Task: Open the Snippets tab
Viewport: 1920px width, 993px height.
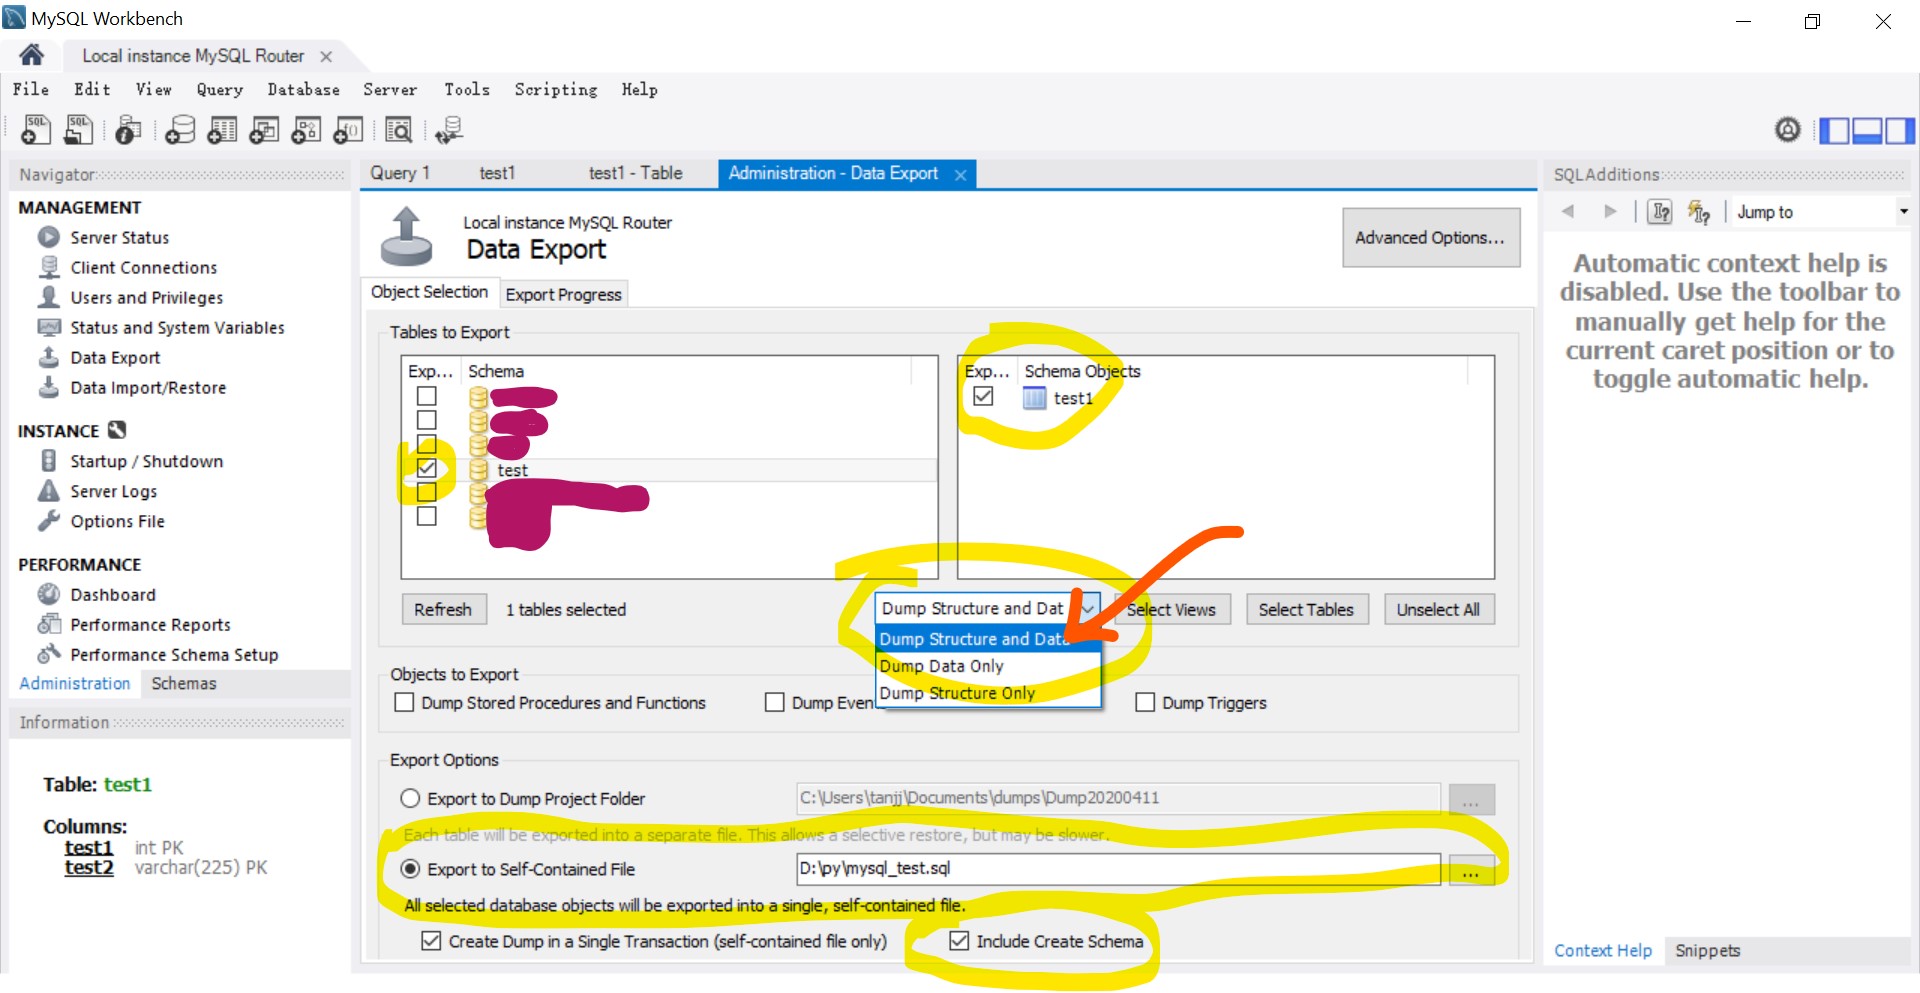Action: point(1708,950)
